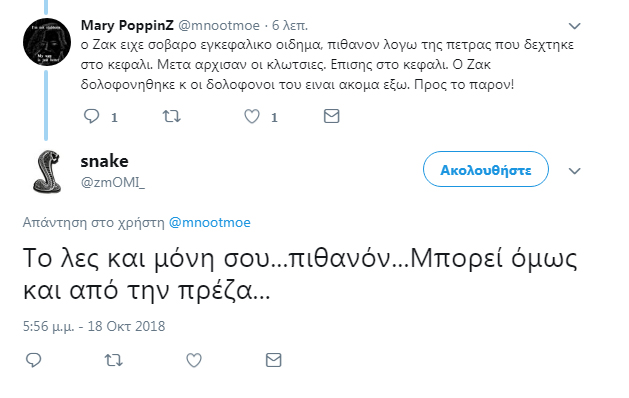The width and height of the screenshot is (629, 398).
Task: Send Mary PoppinZ's tweet via direct message
Action: click(x=331, y=116)
